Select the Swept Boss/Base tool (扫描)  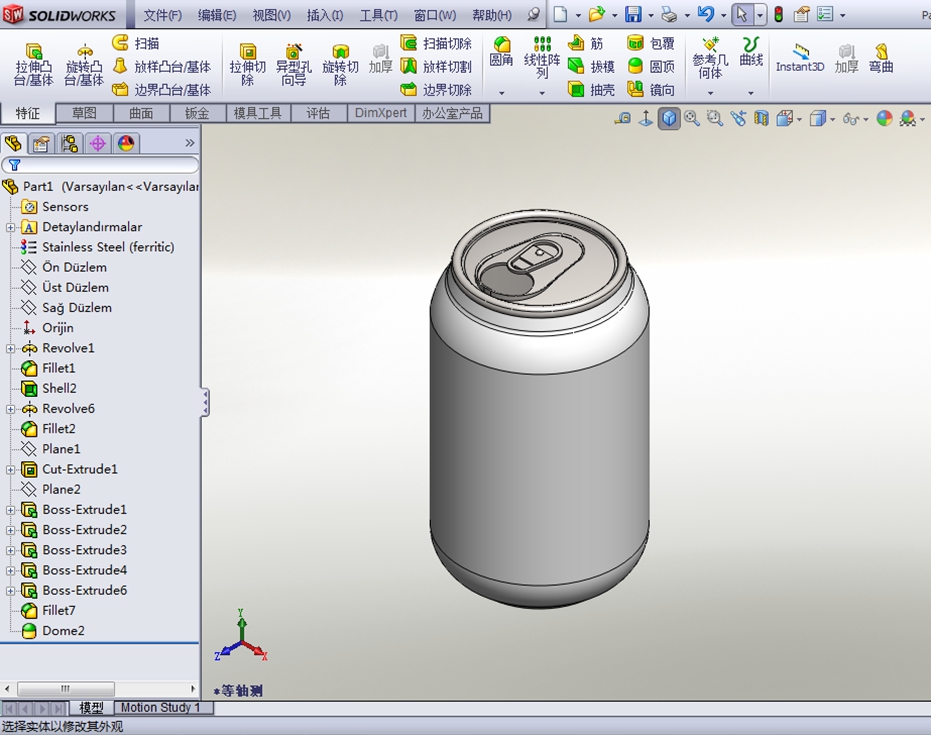pos(136,43)
